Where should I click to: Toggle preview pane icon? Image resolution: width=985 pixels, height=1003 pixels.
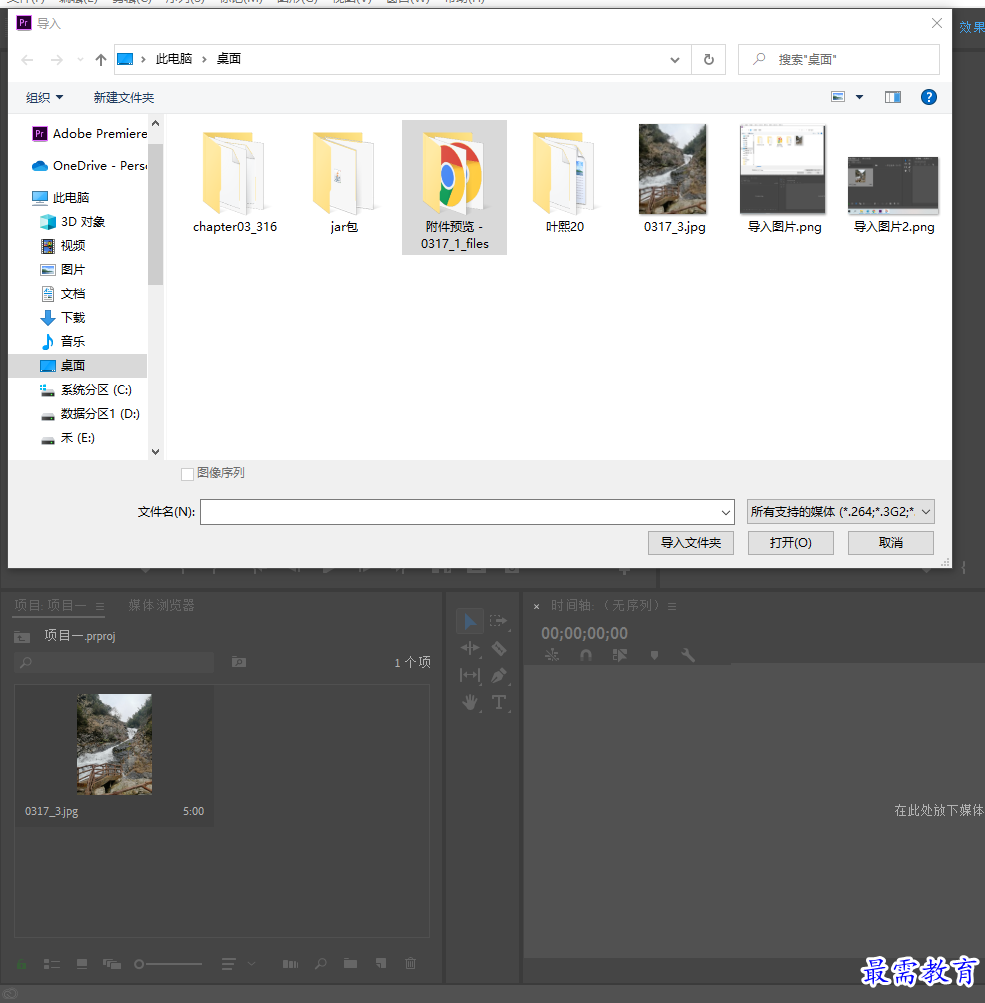tap(893, 97)
